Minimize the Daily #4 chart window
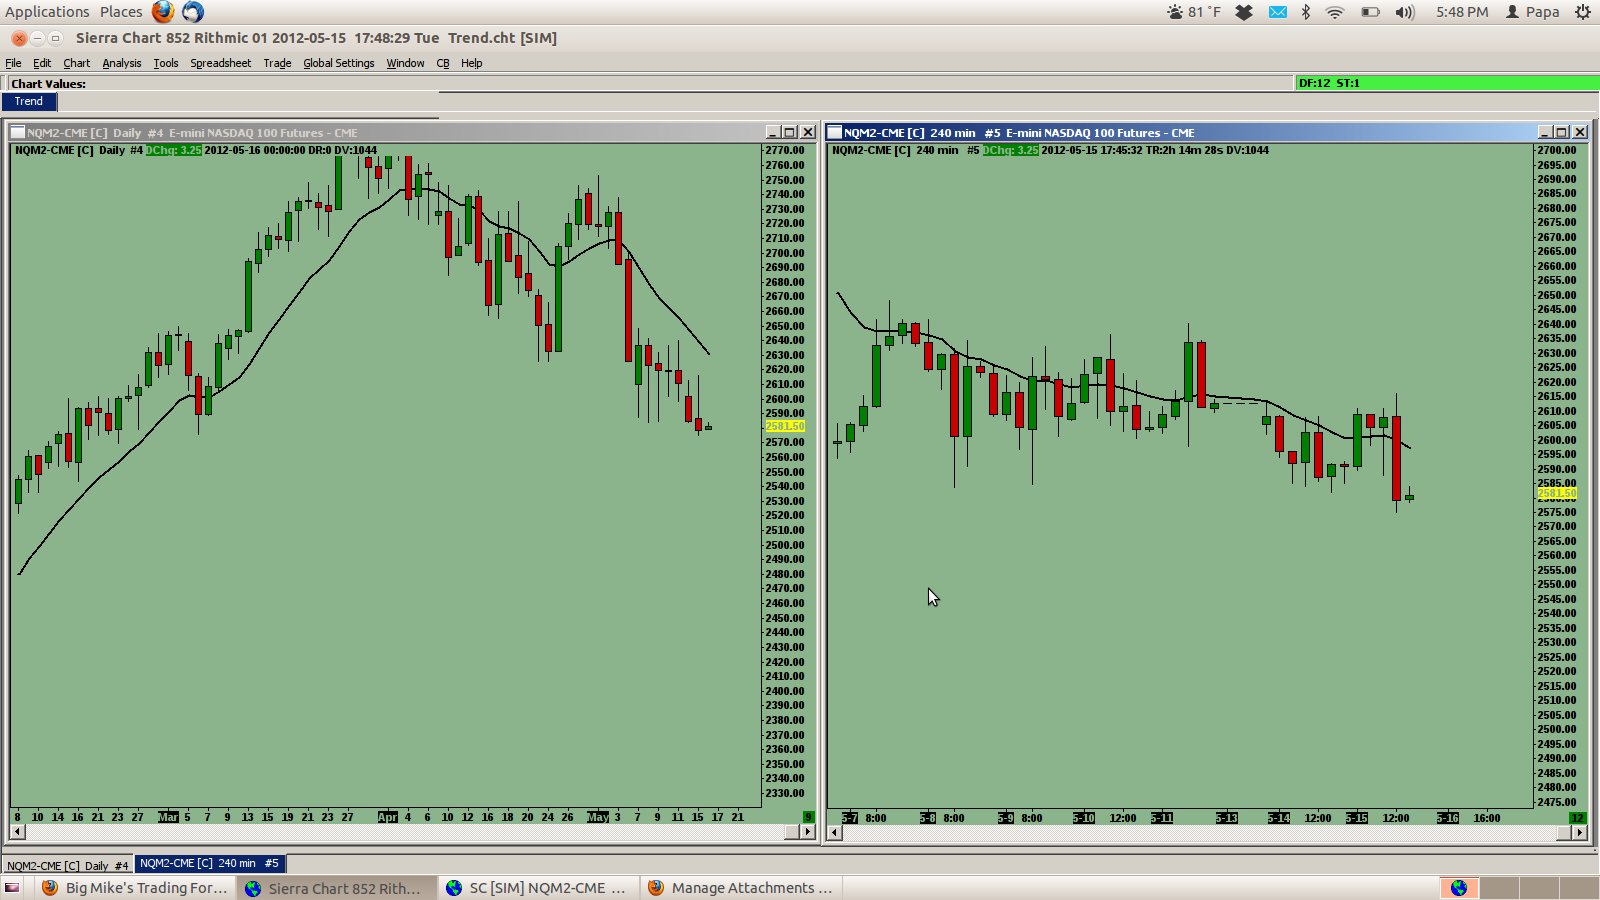This screenshot has height=900, width=1600. coord(773,132)
